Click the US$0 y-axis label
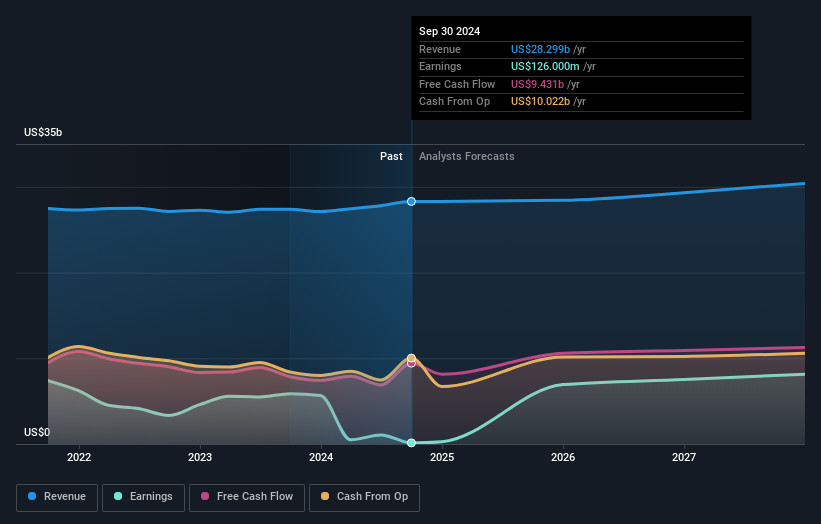This screenshot has width=821, height=524. pyautogui.click(x=37, y=432)
